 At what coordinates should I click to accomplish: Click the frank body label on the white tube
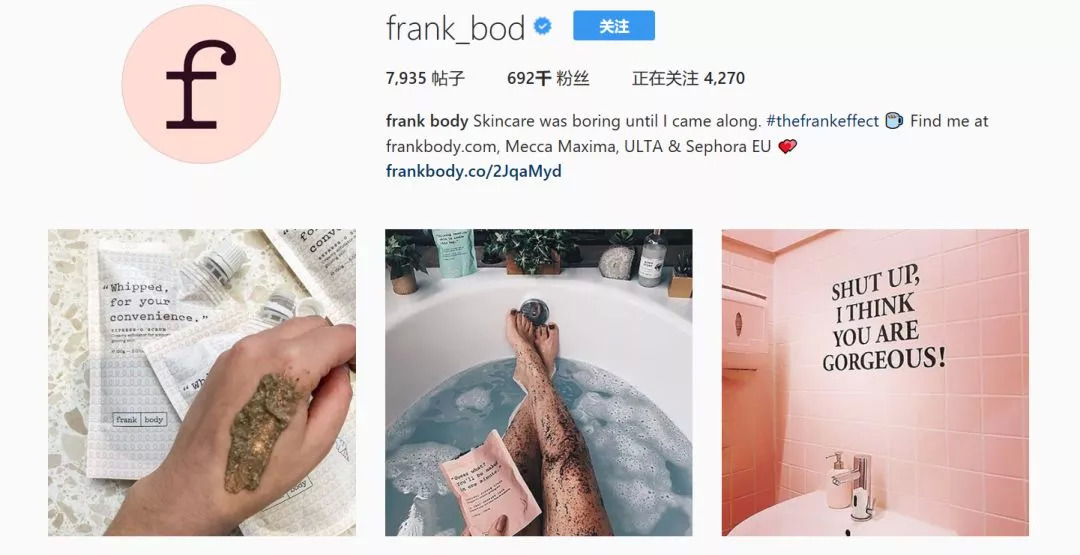tap(140, 419)
